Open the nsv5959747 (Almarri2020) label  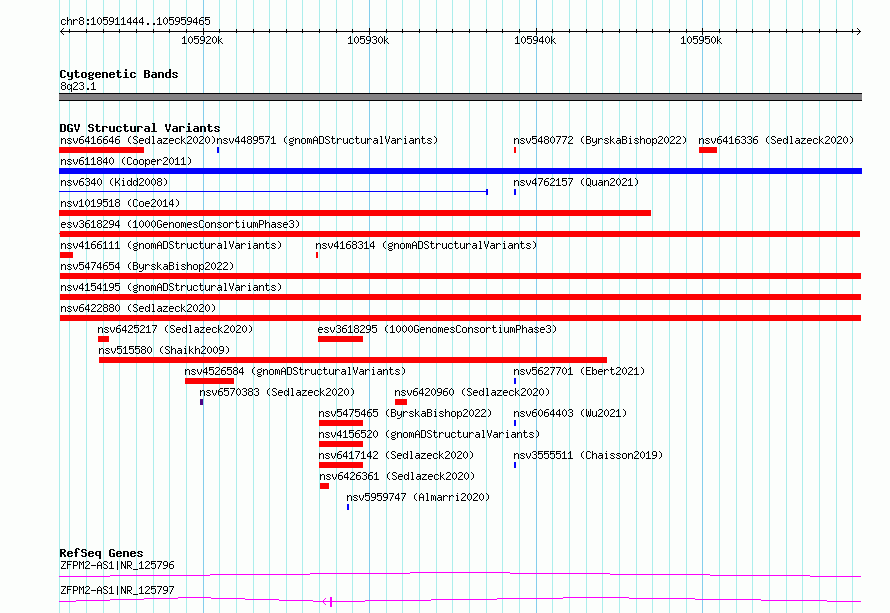418,497
